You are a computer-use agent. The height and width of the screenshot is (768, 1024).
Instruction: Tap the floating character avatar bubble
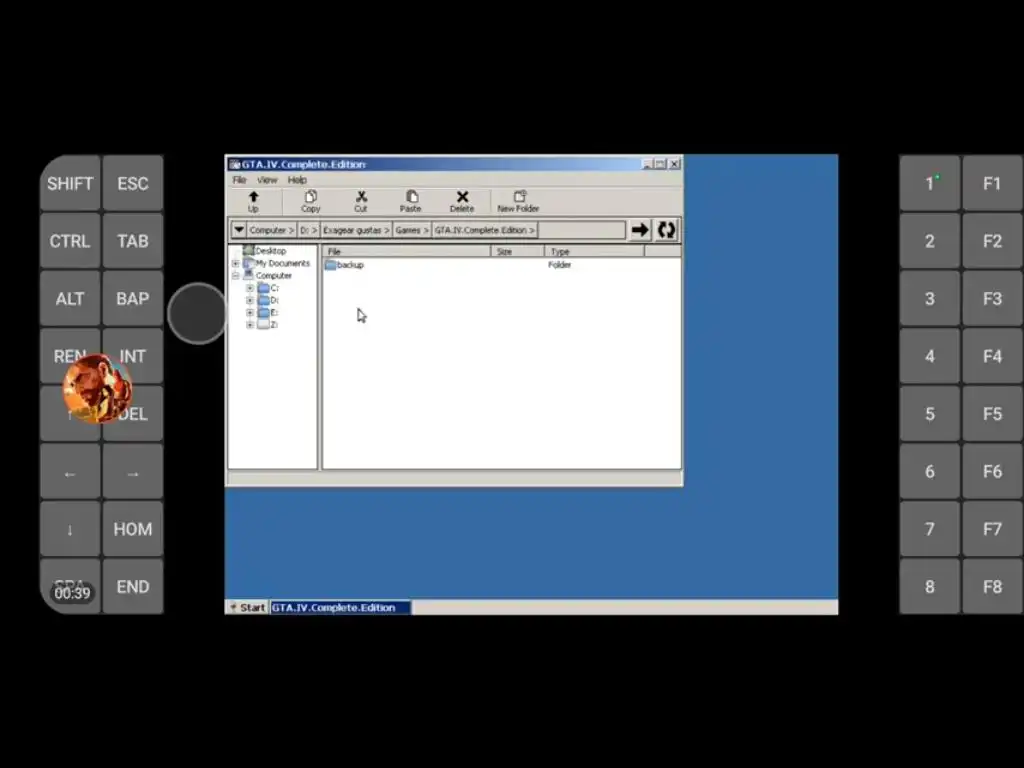click(97, 389)
